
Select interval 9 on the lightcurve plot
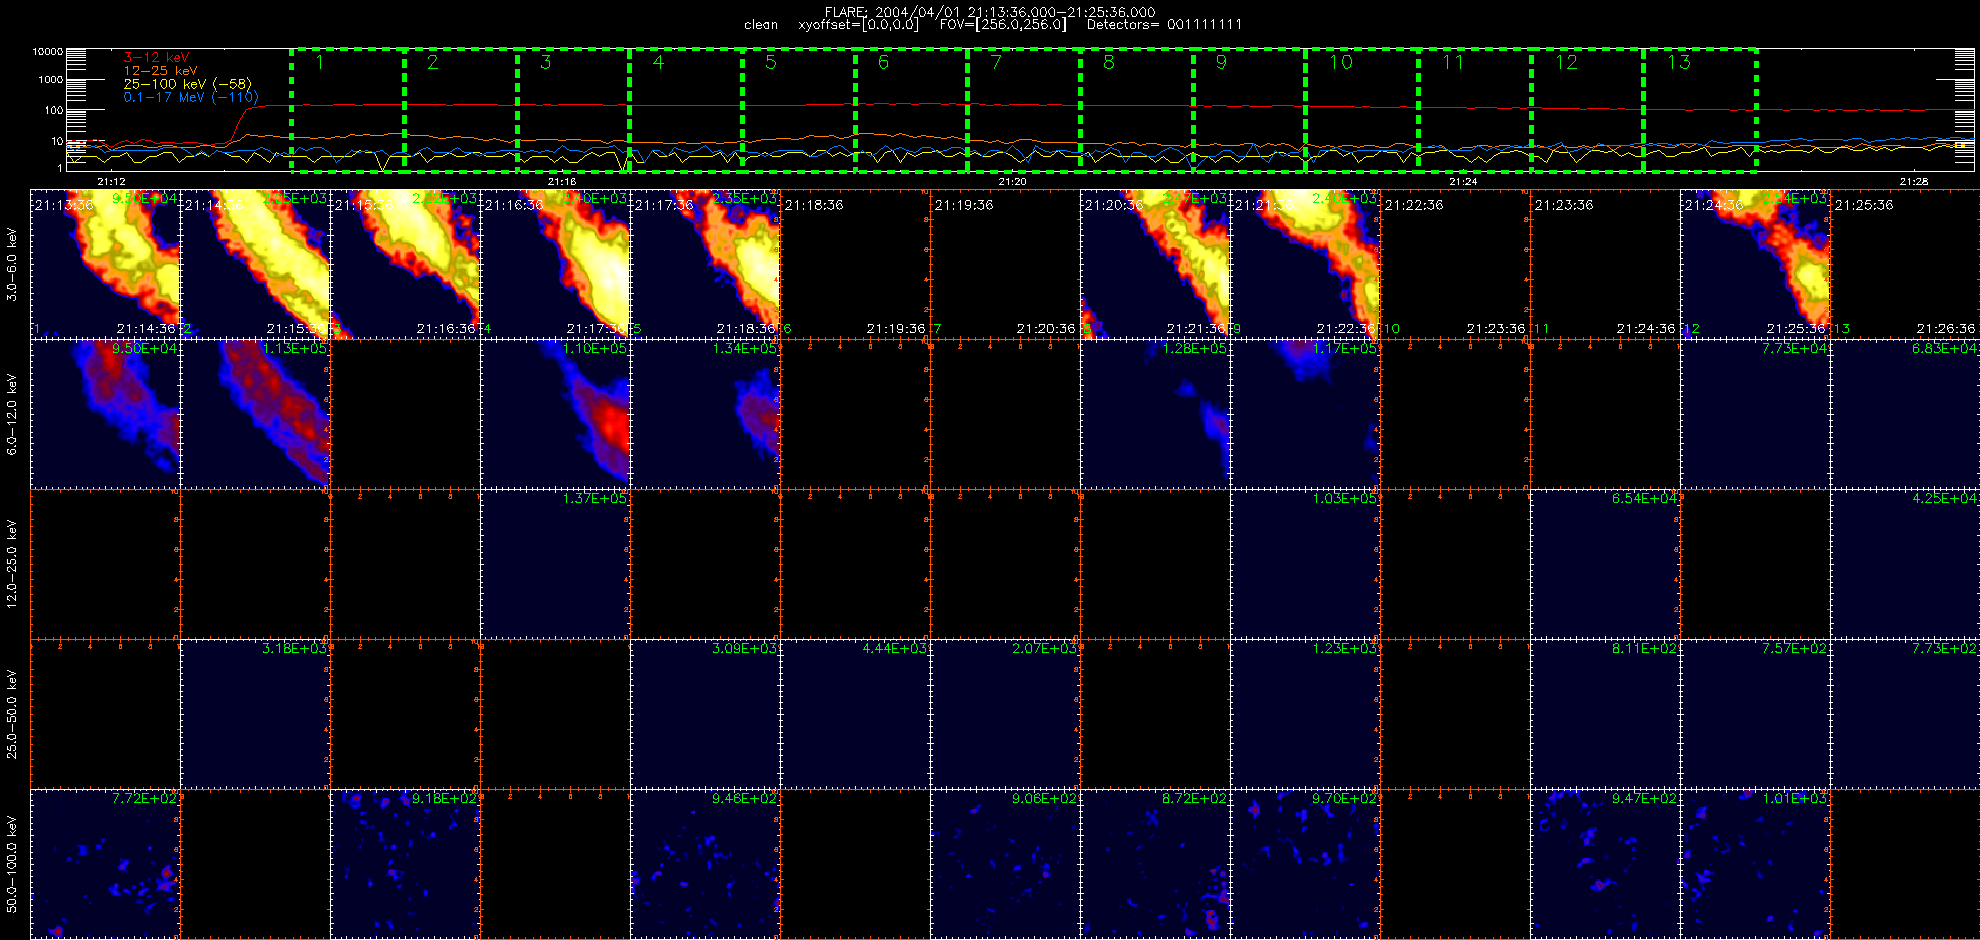[1250, 110]
